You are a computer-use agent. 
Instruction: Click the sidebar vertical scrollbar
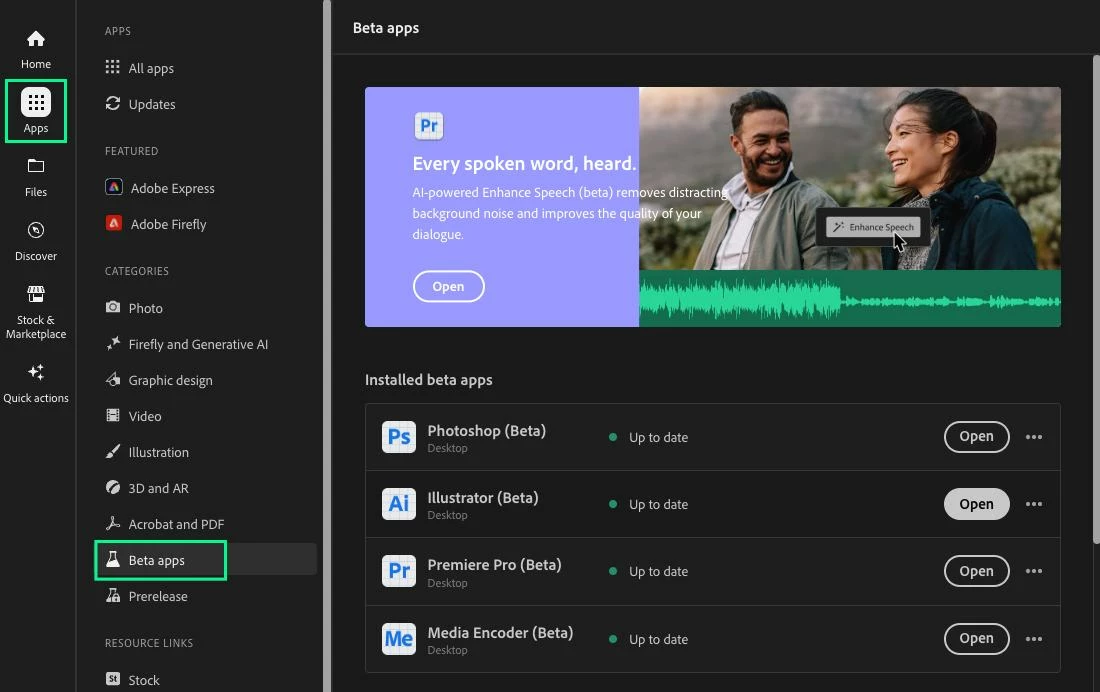(326, 346)
